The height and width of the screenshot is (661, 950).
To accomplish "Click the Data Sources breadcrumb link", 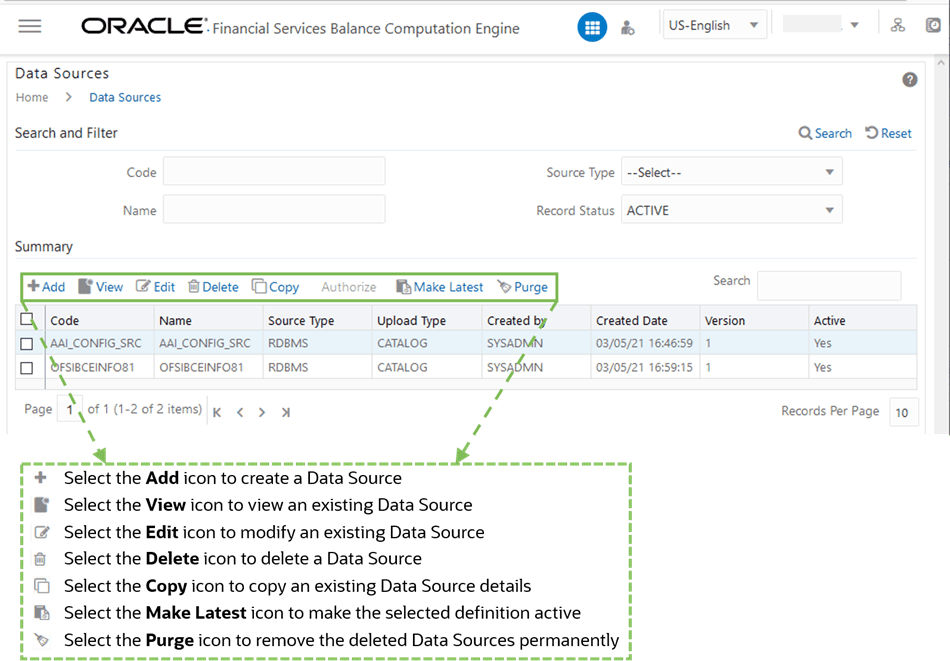I will click(125, 98).
